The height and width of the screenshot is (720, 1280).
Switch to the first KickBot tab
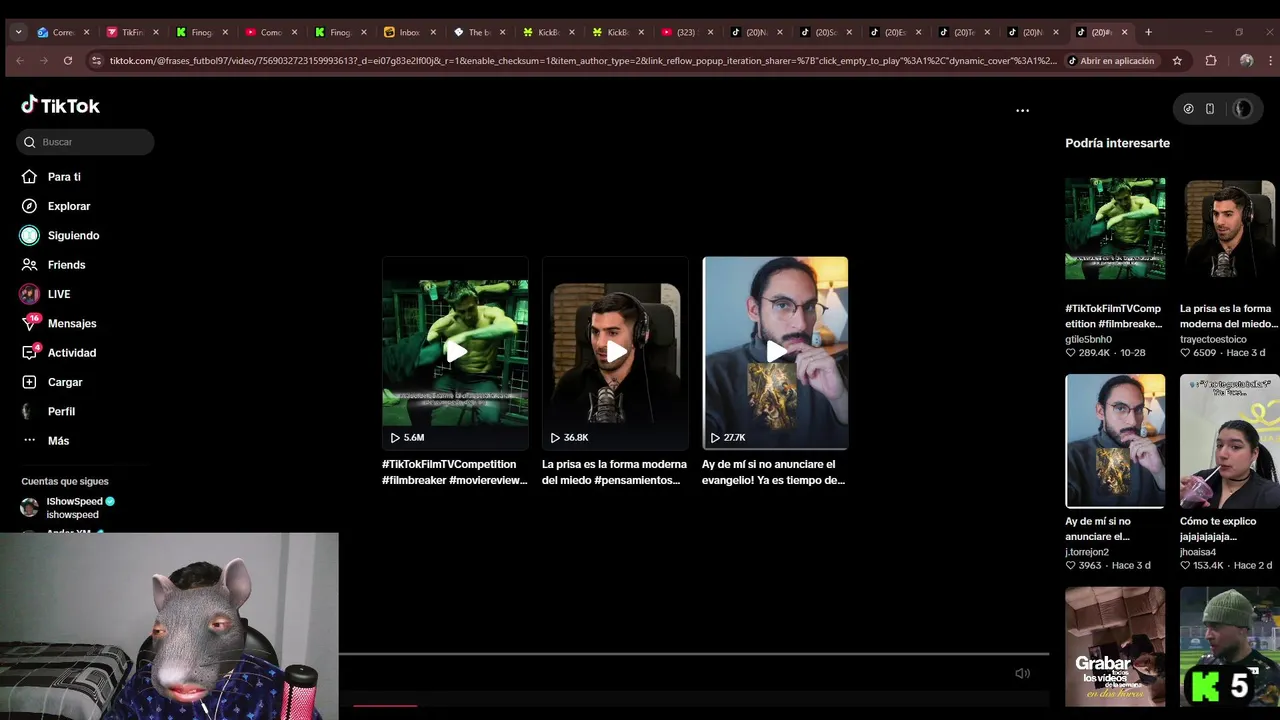click(x=548, y=32)
